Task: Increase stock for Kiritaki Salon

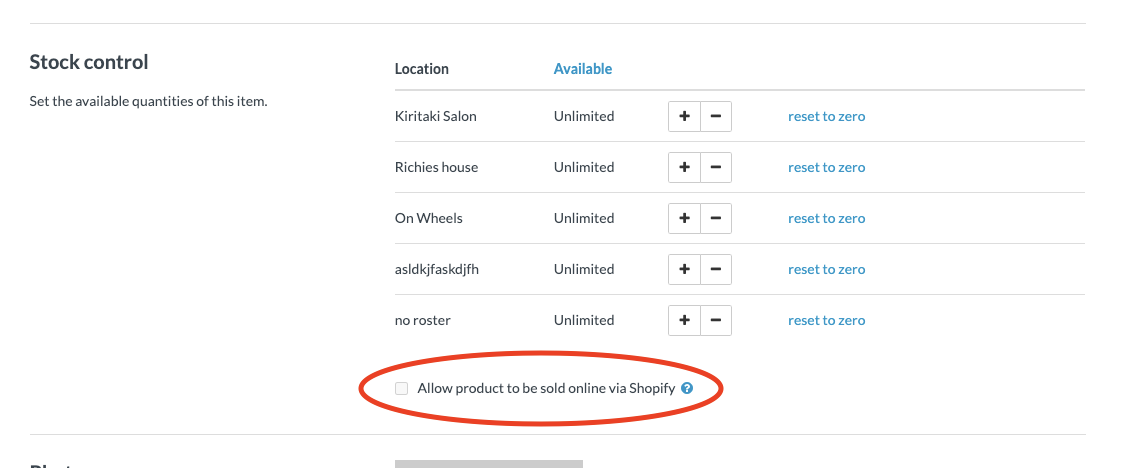Action: [x=684, y=116]
